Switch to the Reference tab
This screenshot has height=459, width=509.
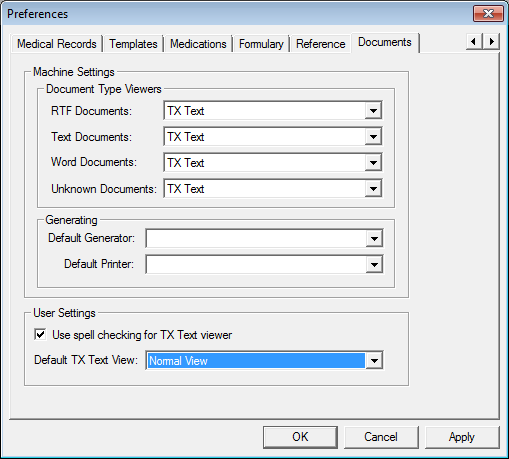point(321,44)
